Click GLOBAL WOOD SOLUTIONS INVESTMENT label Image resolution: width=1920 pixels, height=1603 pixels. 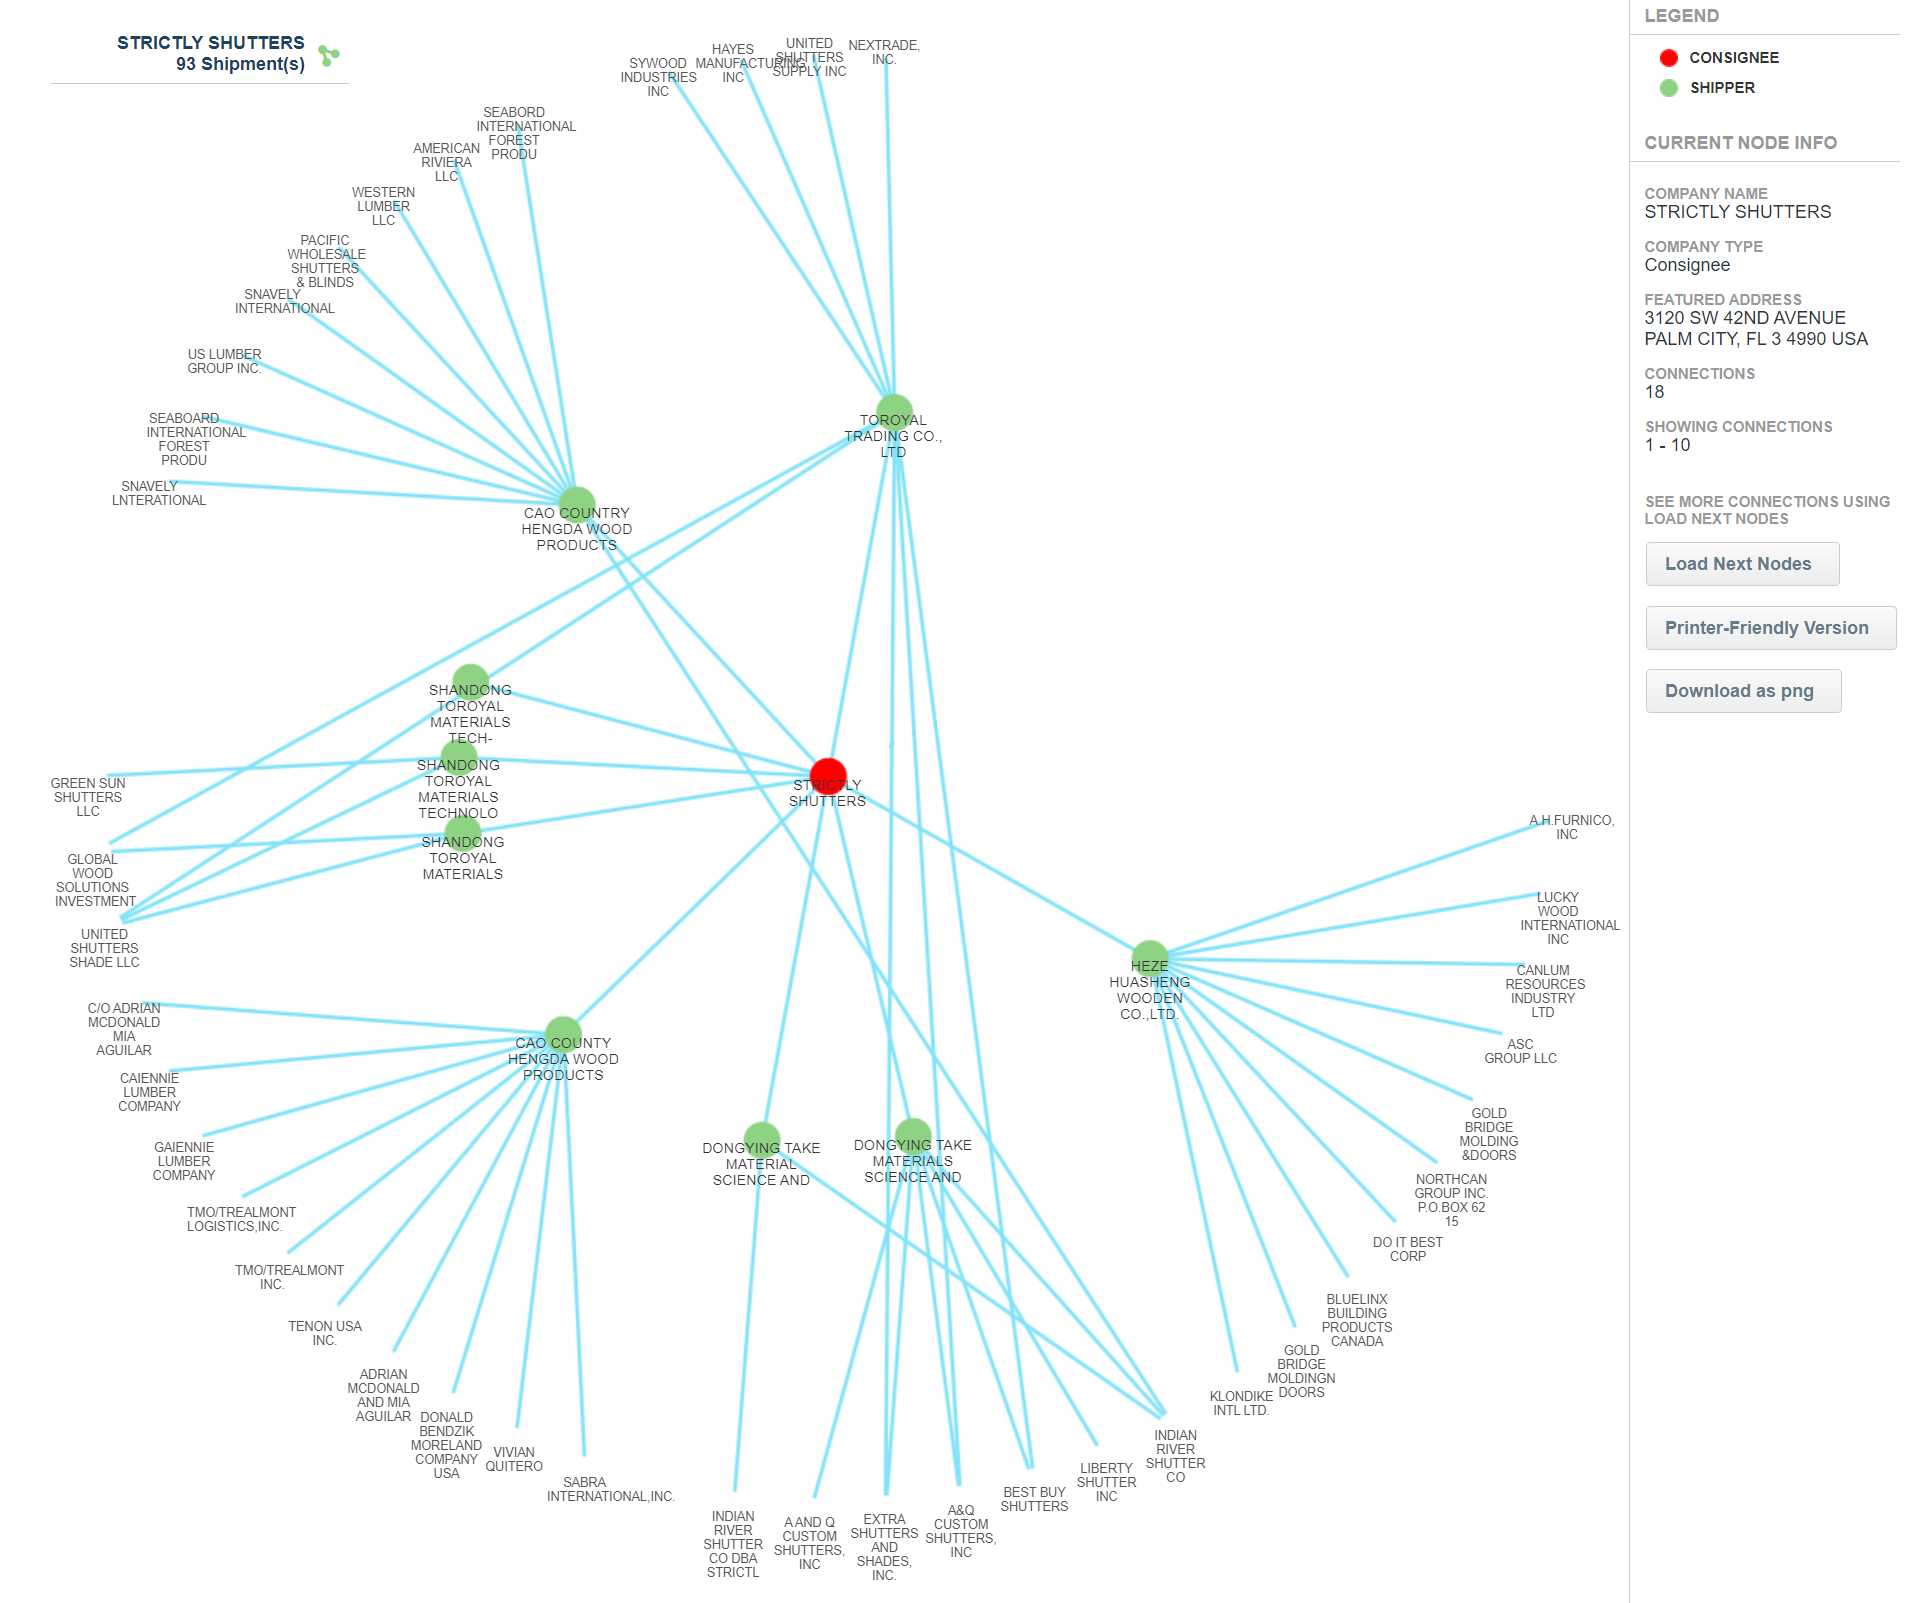coord(94,880)
